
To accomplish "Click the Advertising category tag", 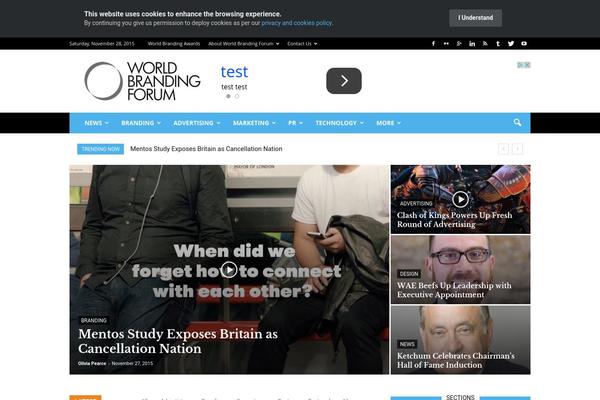I will click(x=416, y=204).
